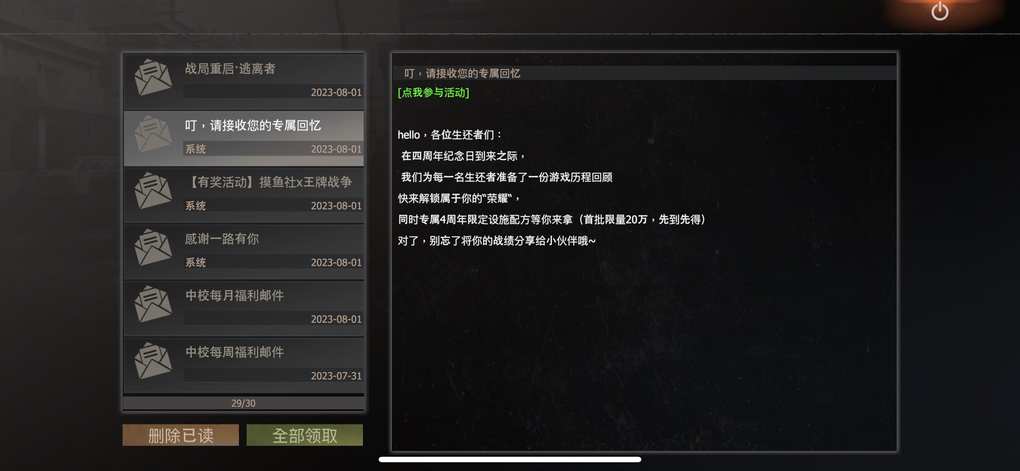Image resolution: width=1020 pixels, height=471 pixels.
Task: Click the 系统 sender label under 感谢一路有你
Action: point(195,262)
